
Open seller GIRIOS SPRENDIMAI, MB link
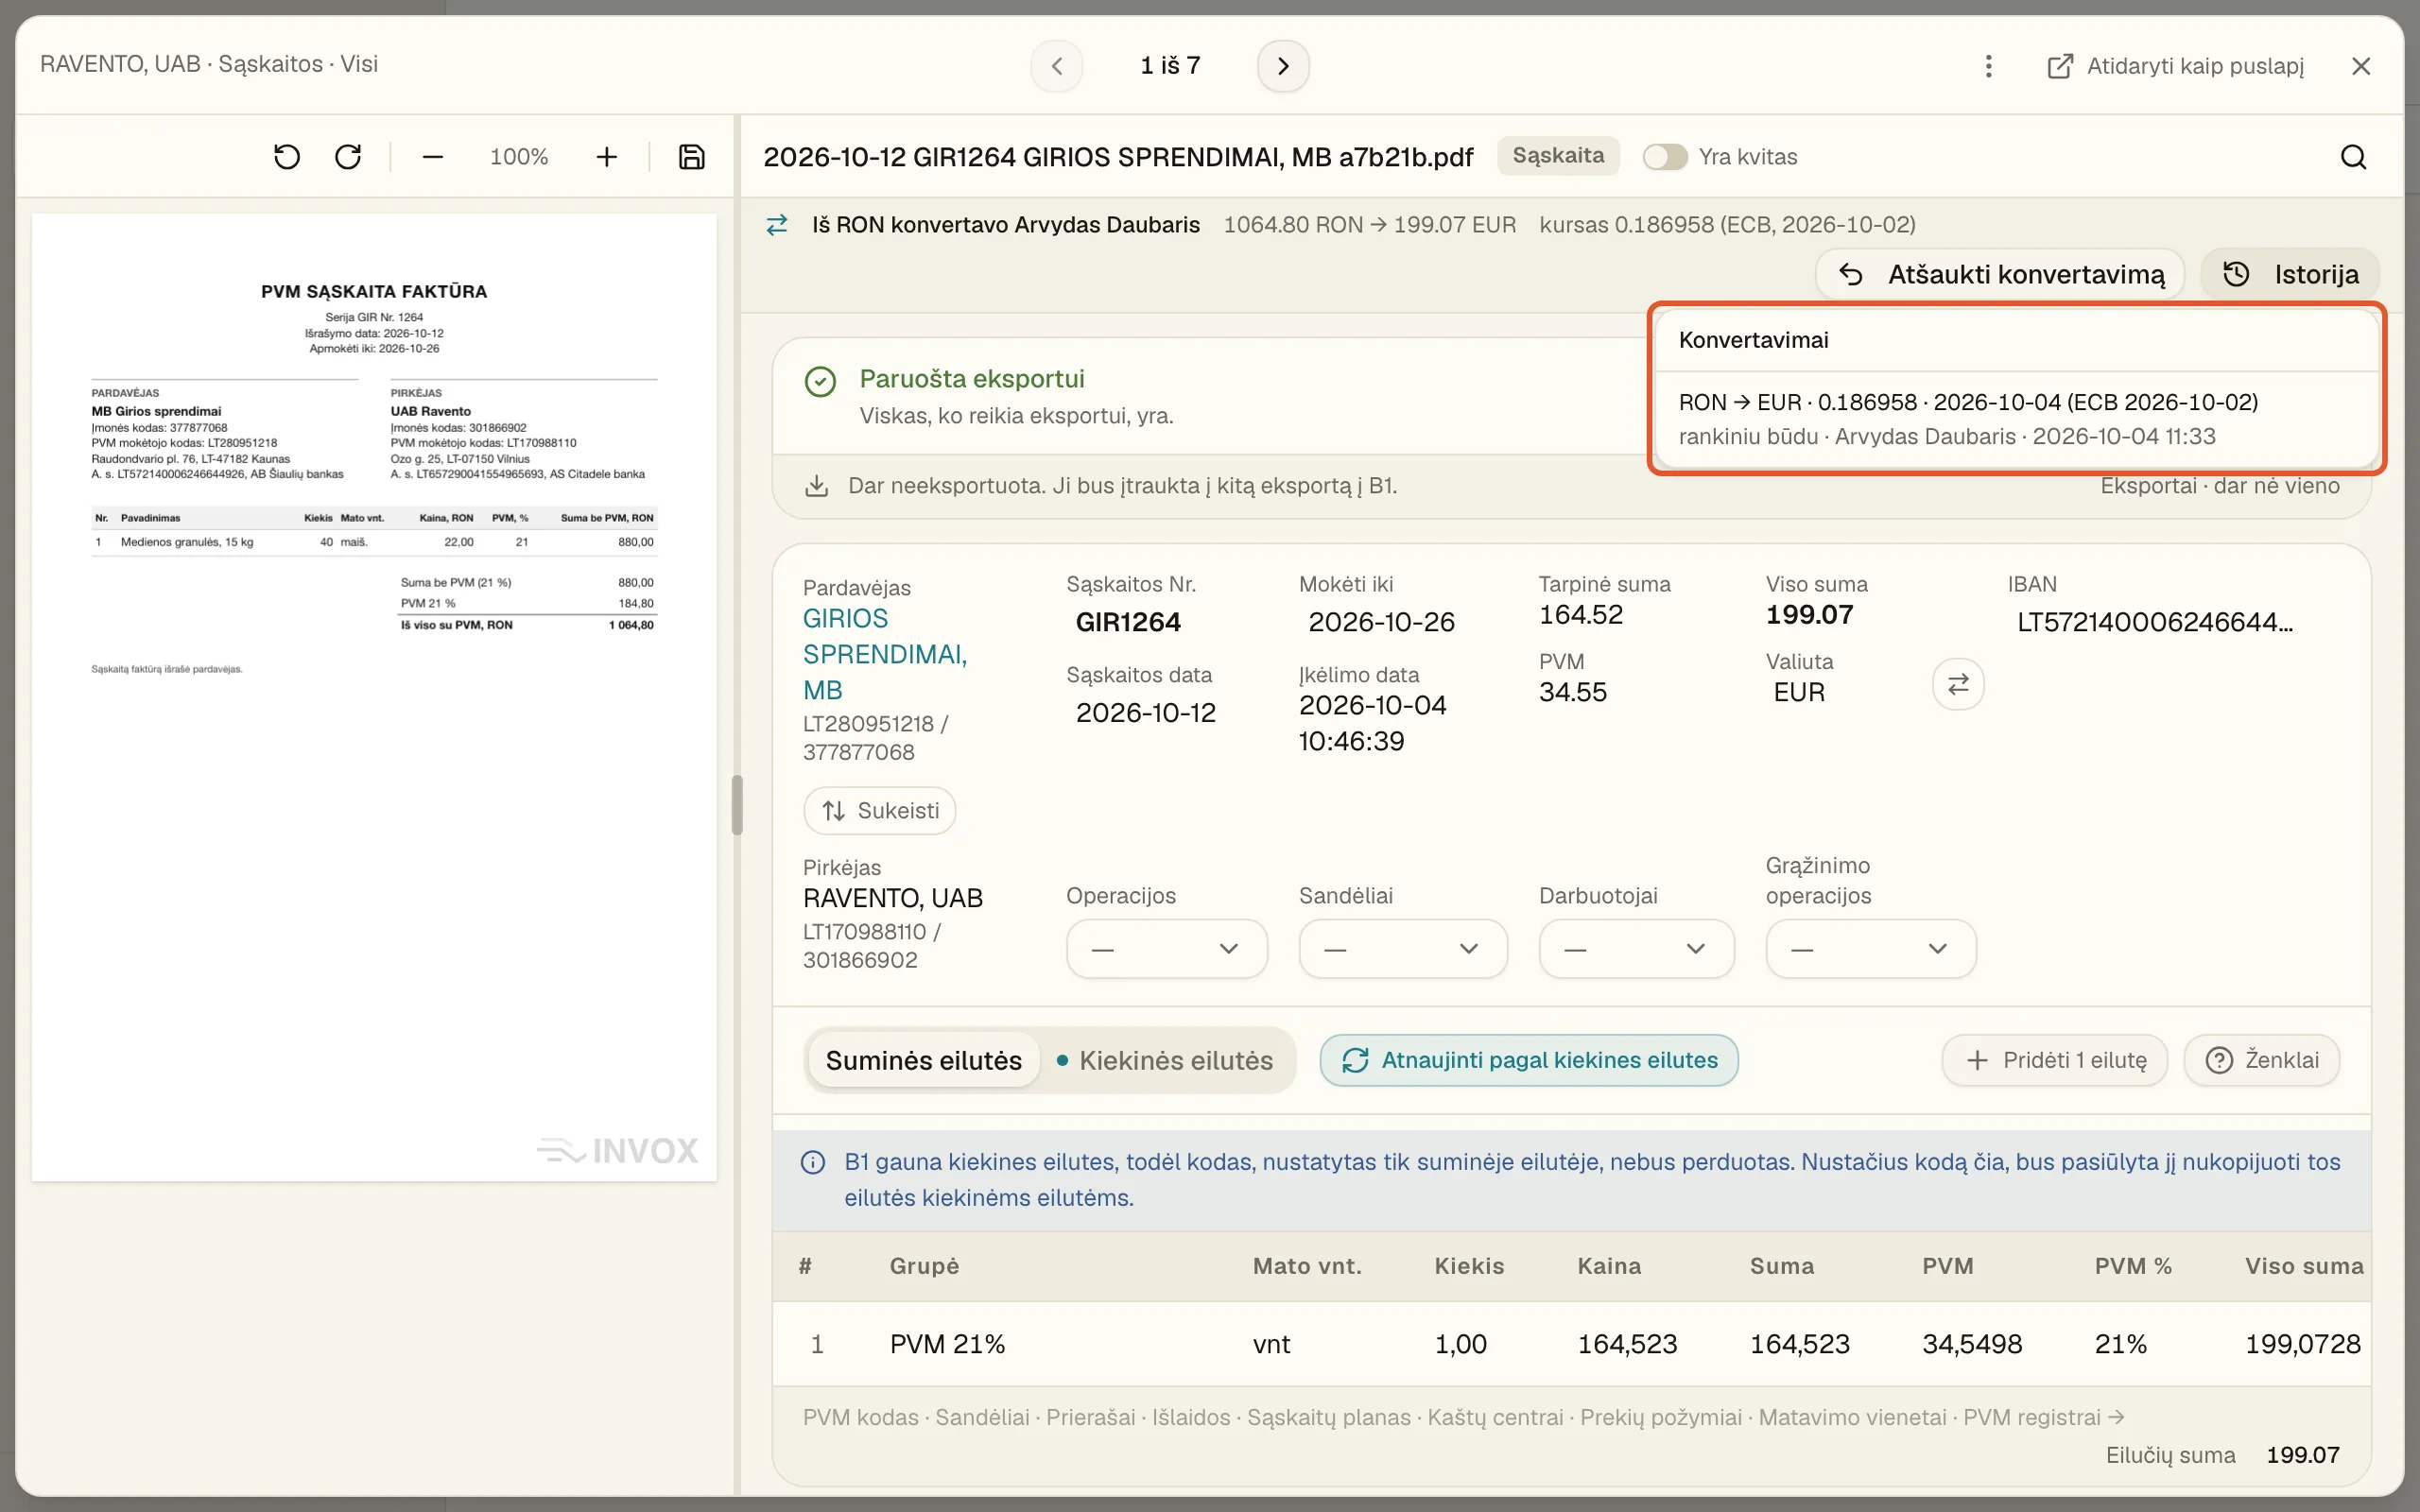(884, 654)
